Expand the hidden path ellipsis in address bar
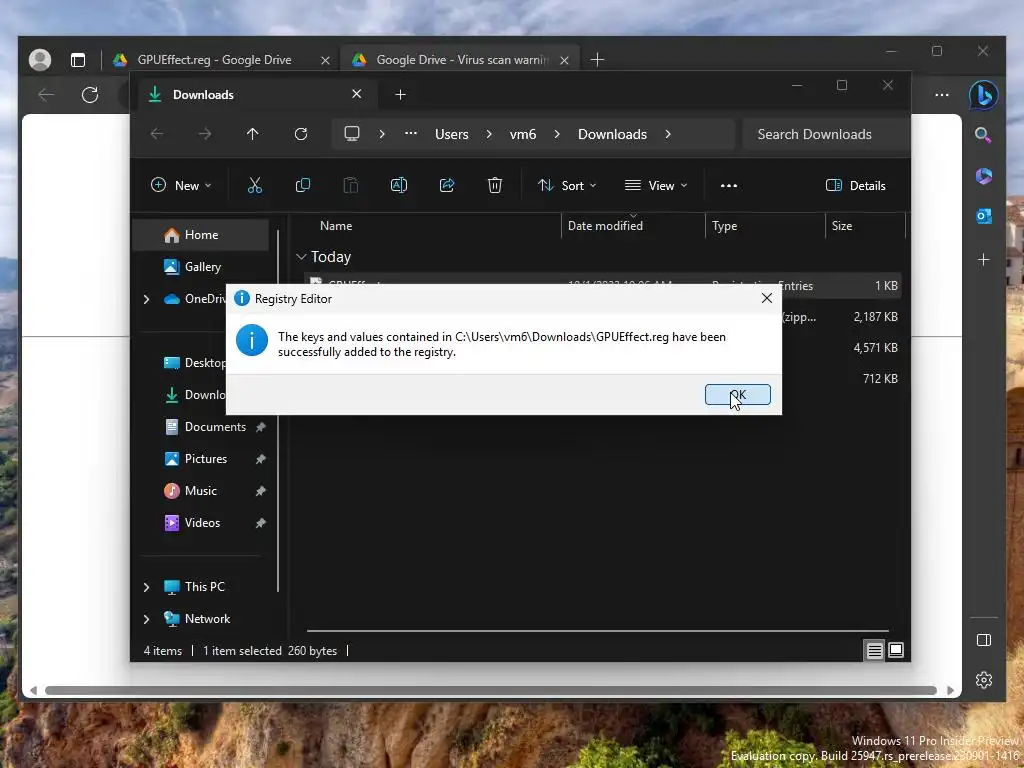This screenshot has height=768, width=1024. (x=411, y=133)
